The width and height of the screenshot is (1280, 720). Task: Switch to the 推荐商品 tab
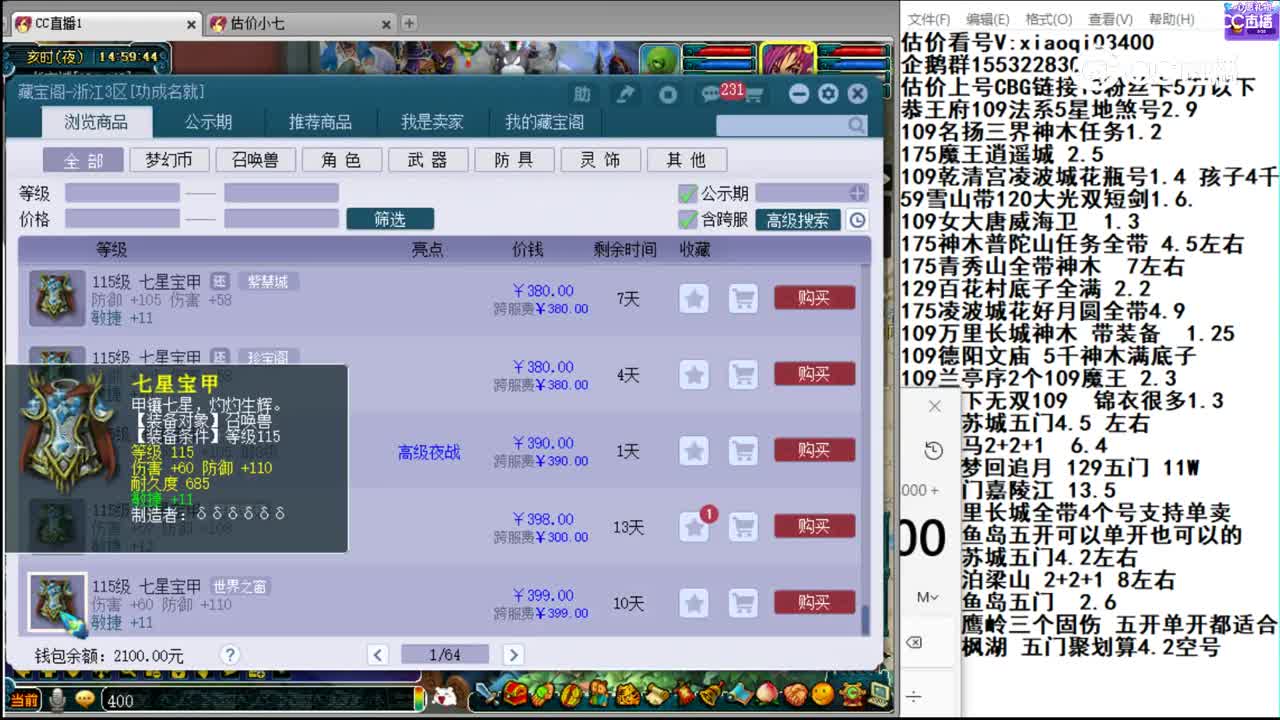[x=320, y=122]
